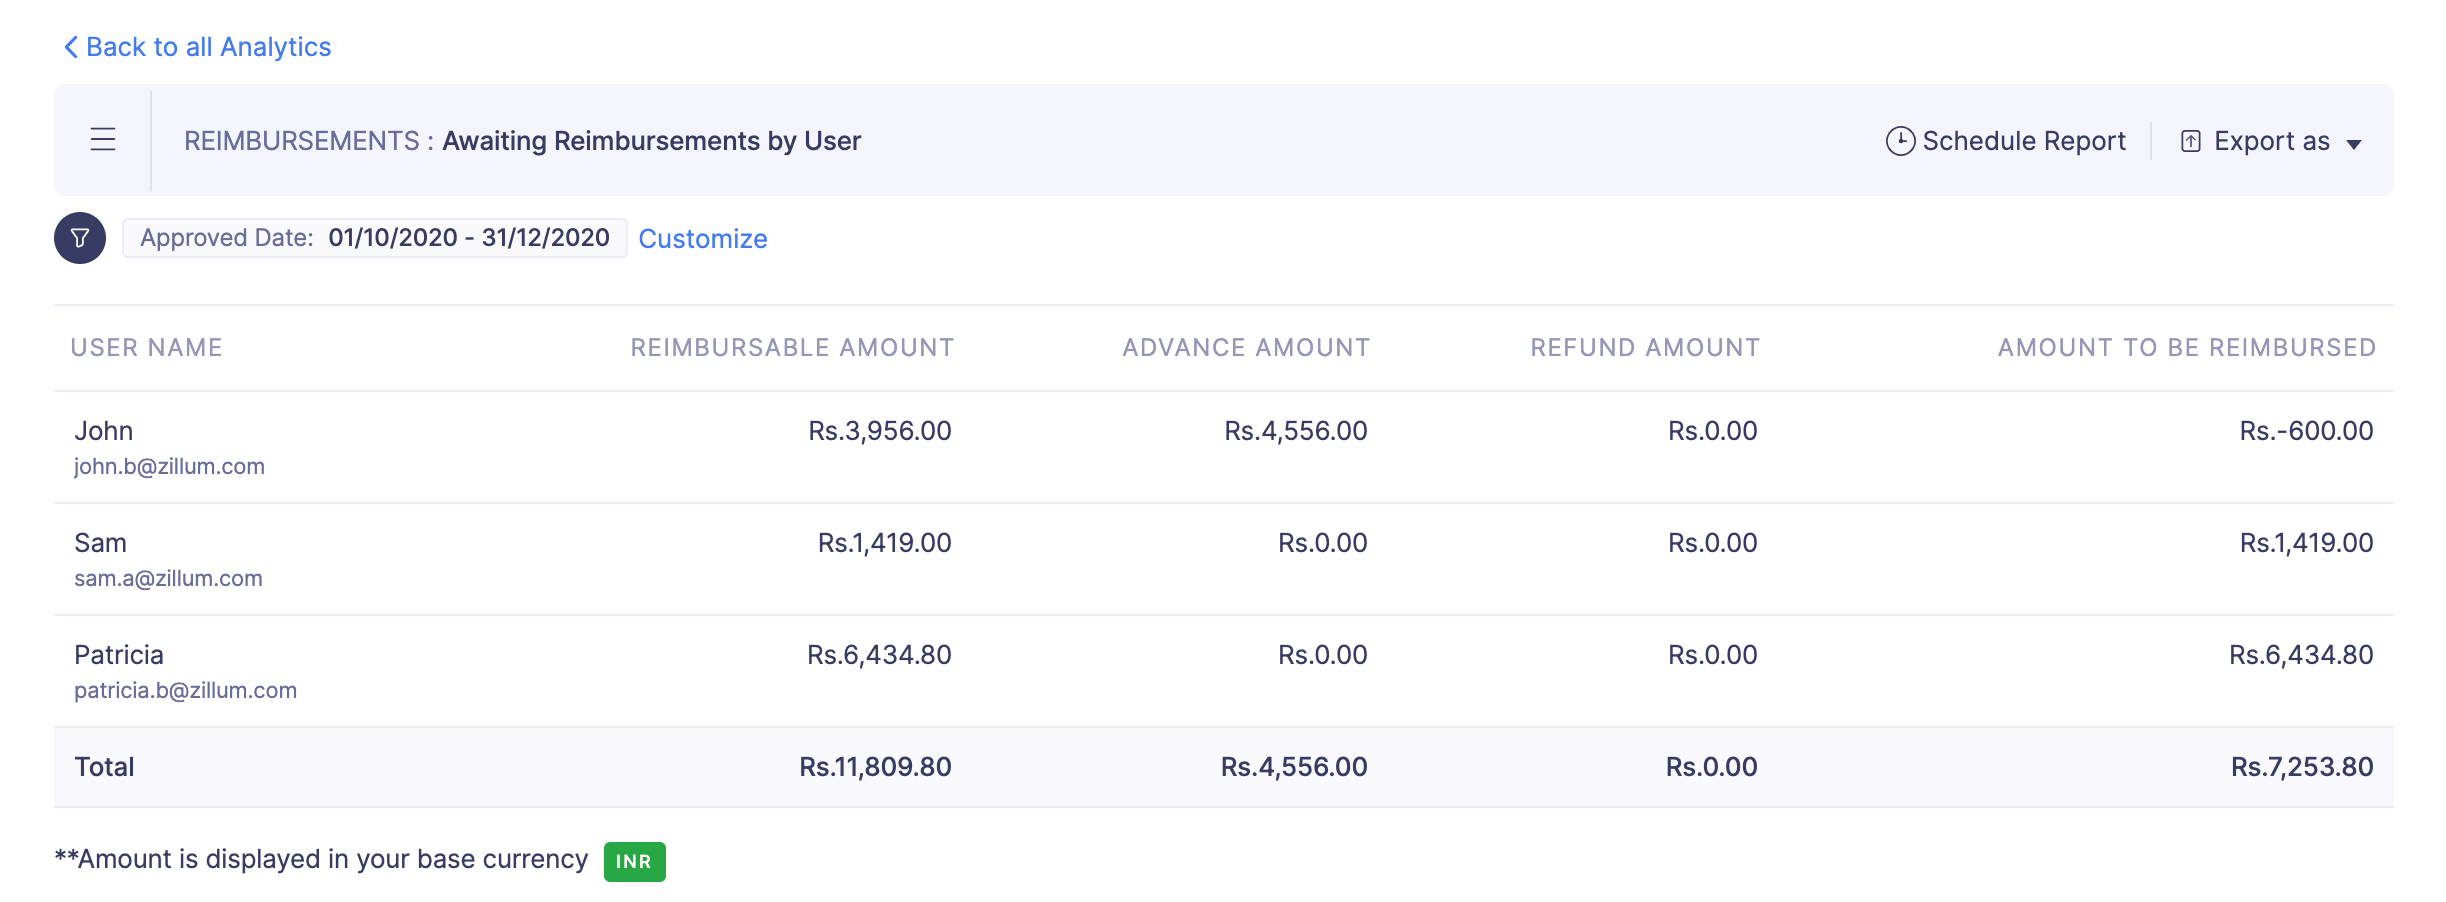Sort by Advance Amount column header
This screenshot has height=902, width=2446.
1246,347
